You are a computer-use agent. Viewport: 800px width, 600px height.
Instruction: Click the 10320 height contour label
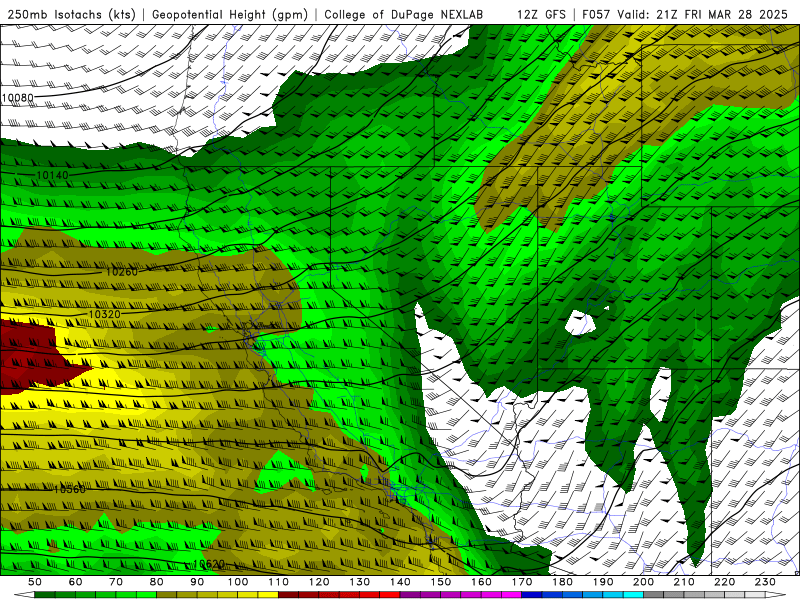pyautogui.click(x=105, y=314)
